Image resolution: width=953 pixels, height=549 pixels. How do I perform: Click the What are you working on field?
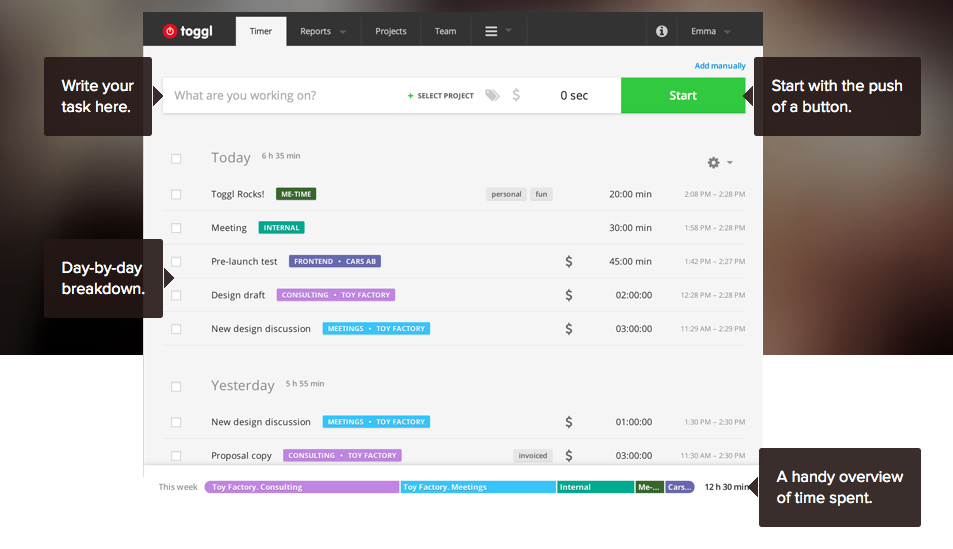pyautogui.click(x=246, y=95)
